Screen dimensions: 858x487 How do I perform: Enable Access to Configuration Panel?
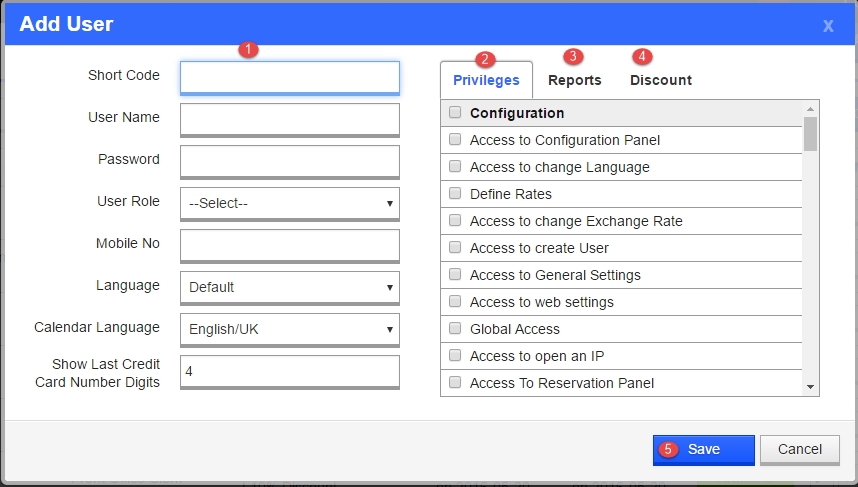455,140
